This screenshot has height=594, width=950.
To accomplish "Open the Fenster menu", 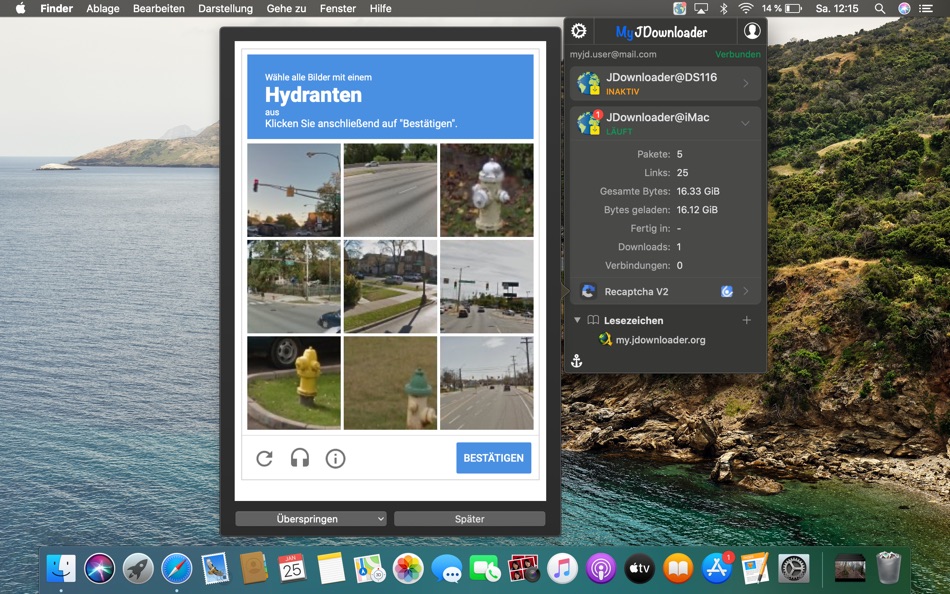I will click(337, 8).
